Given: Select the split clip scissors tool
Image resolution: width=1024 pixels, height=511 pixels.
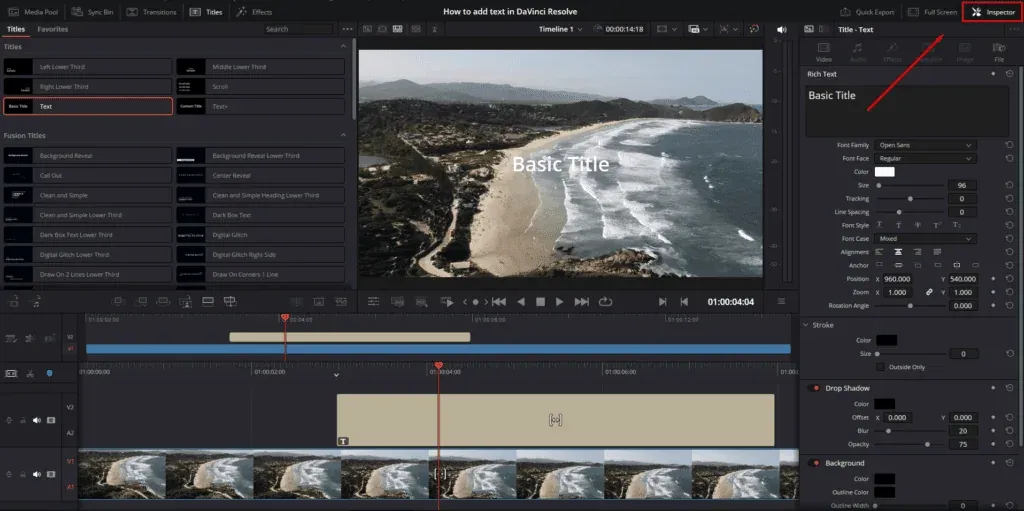Looking at the screenshot, I should coord(30,373).
